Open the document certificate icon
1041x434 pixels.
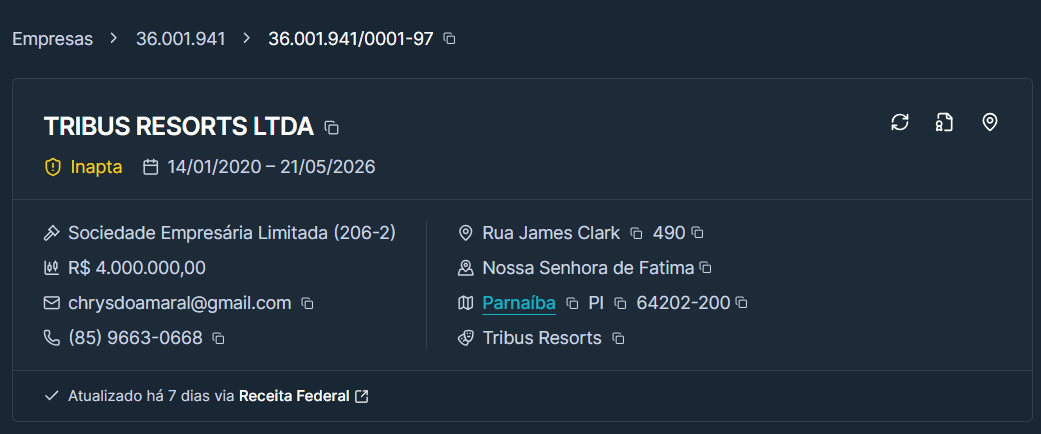point(944,122)
